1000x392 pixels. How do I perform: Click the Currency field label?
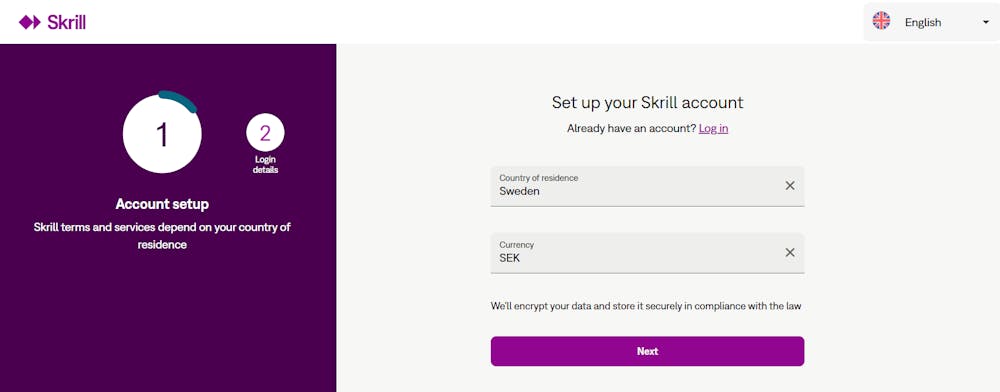pos(517,245)
